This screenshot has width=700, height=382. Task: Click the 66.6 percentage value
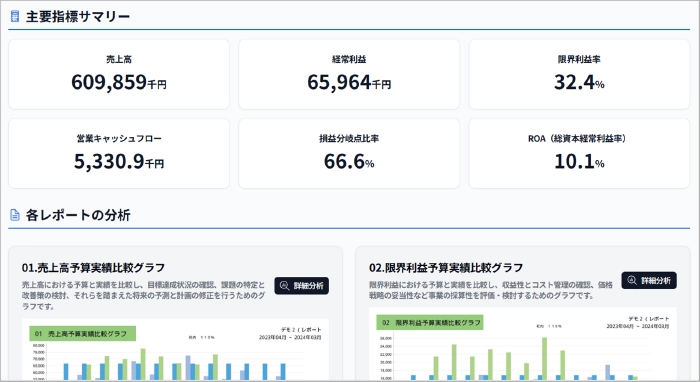[344, 162]
